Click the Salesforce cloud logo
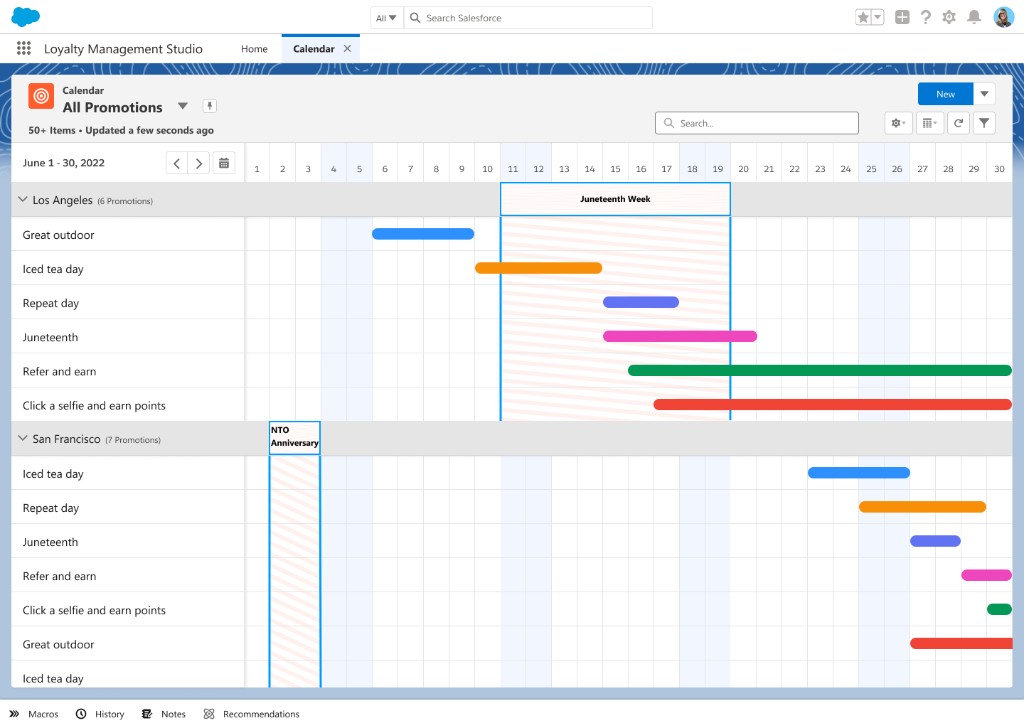The height and width of the screenshot is (728, 1024). [25, 16]
